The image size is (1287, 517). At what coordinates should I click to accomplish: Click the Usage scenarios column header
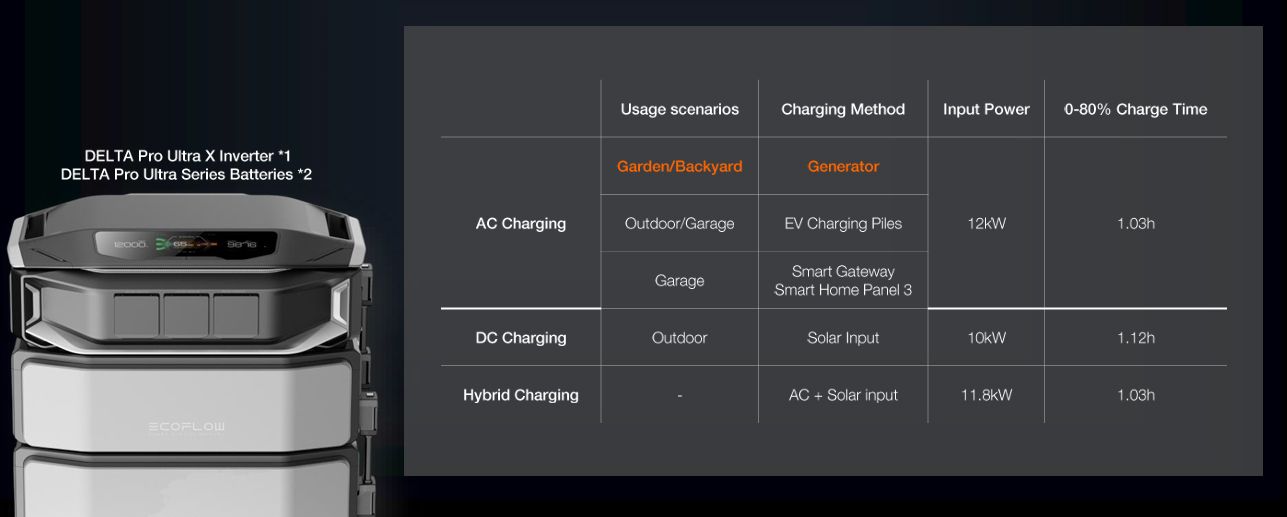coord(679,109)
